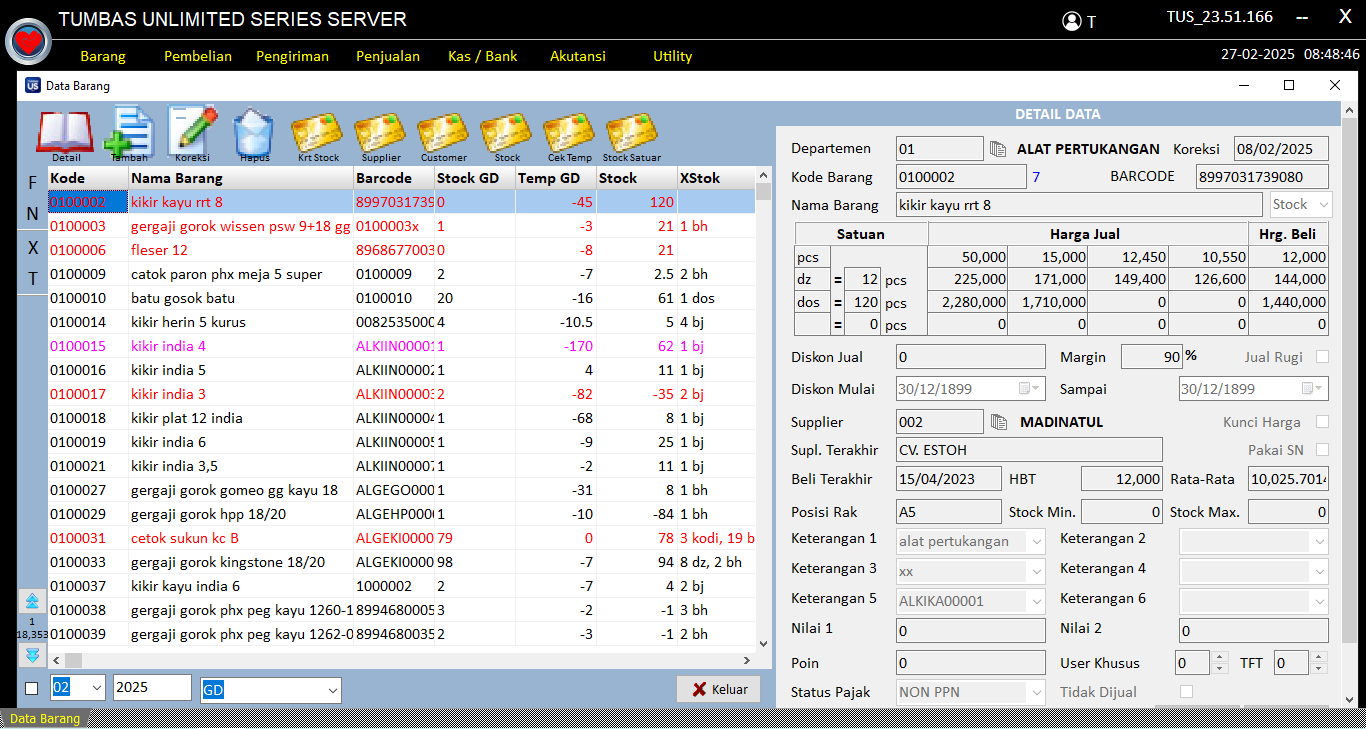Click the Data Barang window icon

[x=33, y=86]
